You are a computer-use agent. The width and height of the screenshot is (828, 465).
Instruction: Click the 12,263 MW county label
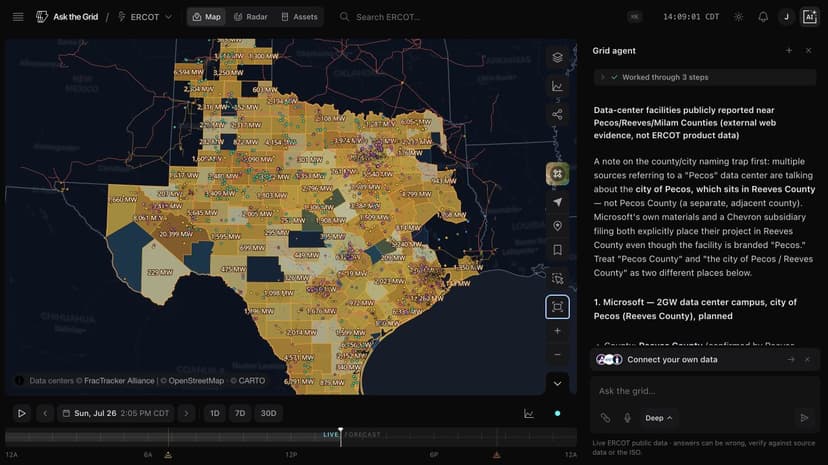pyautogui.click(x=427, y=298)
